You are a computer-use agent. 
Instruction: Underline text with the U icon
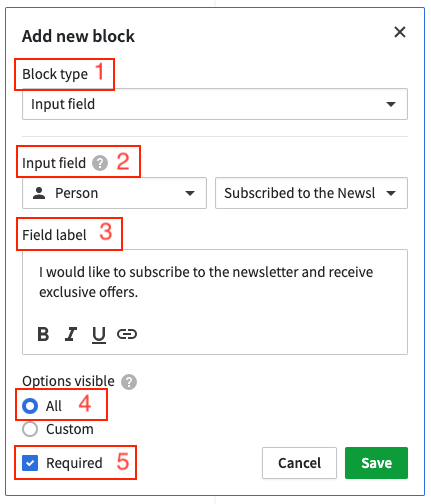[x=99, y=335]
